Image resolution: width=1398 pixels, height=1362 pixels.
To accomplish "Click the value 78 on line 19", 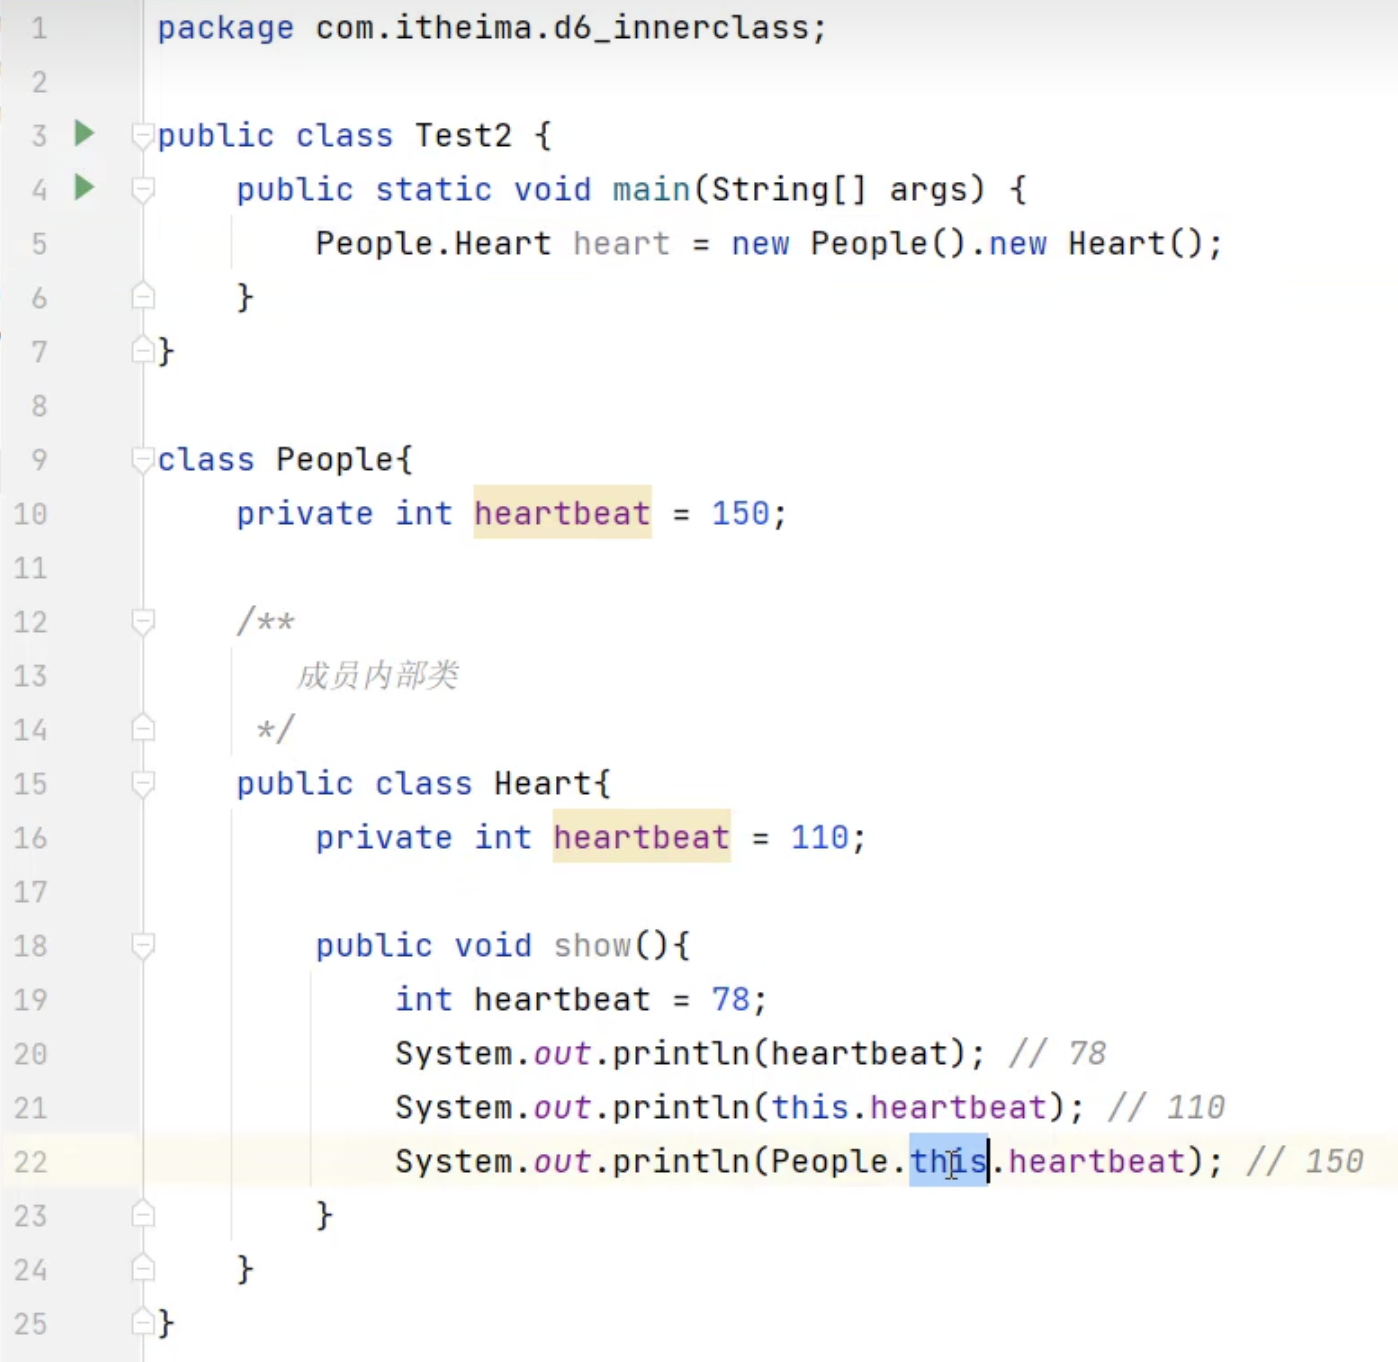I will [x=731, y=999].
